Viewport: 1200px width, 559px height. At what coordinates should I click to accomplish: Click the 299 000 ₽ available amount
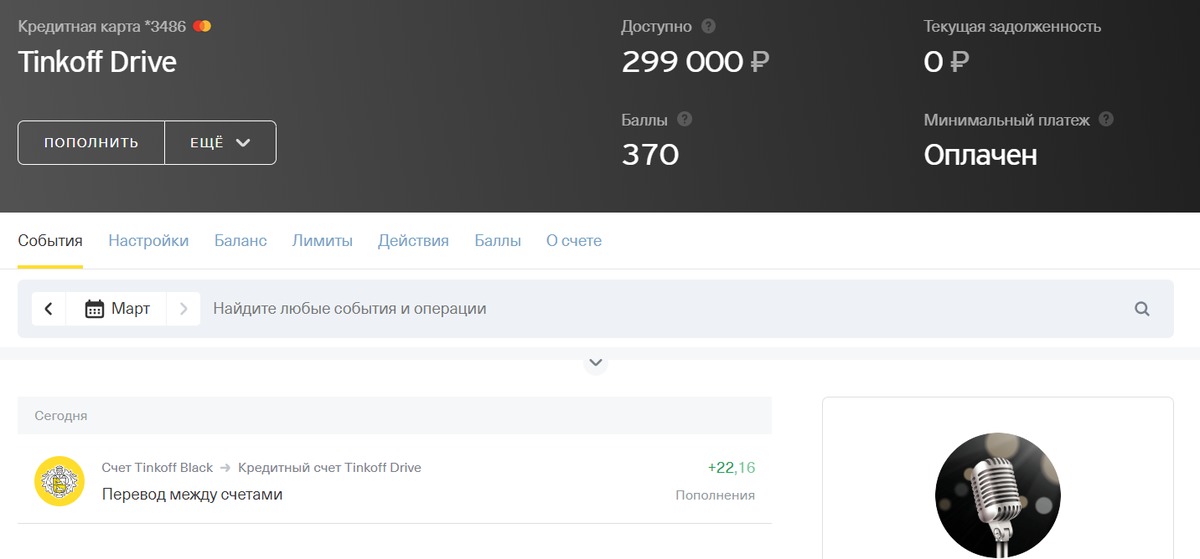coord(695,62)
